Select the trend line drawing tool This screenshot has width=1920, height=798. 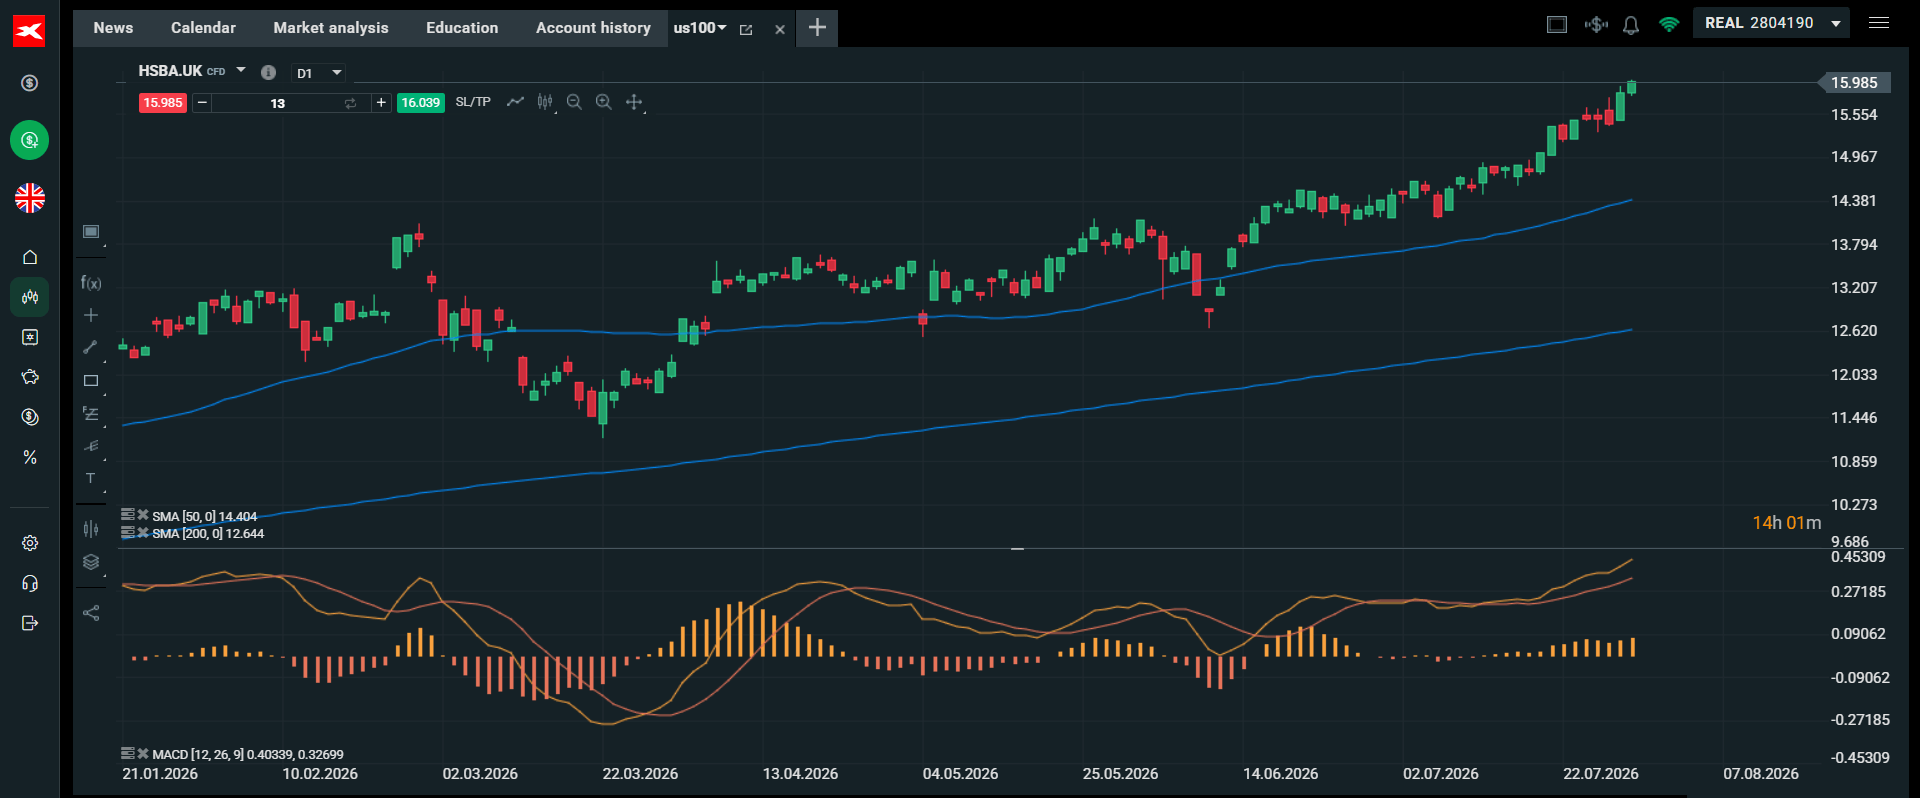coord(91,347)
